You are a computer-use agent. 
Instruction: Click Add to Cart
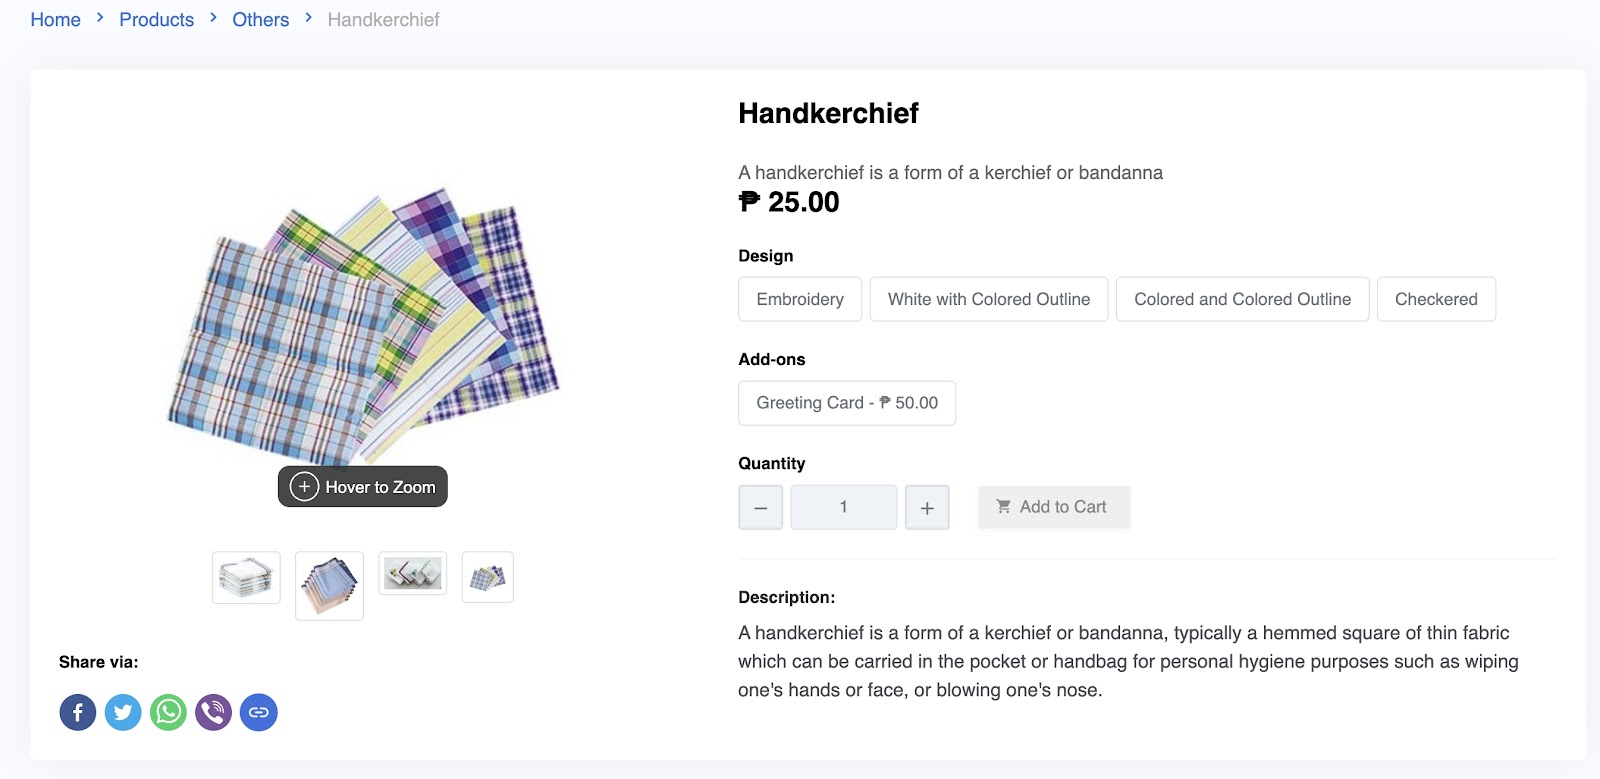pyautogui.click(x=1054, y=507)
